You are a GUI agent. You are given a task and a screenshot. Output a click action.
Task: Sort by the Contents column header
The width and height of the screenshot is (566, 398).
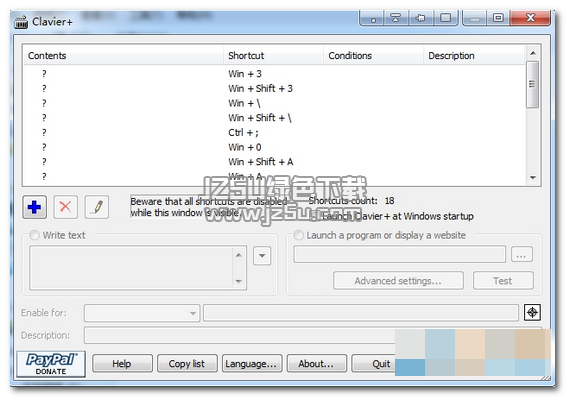123,56
